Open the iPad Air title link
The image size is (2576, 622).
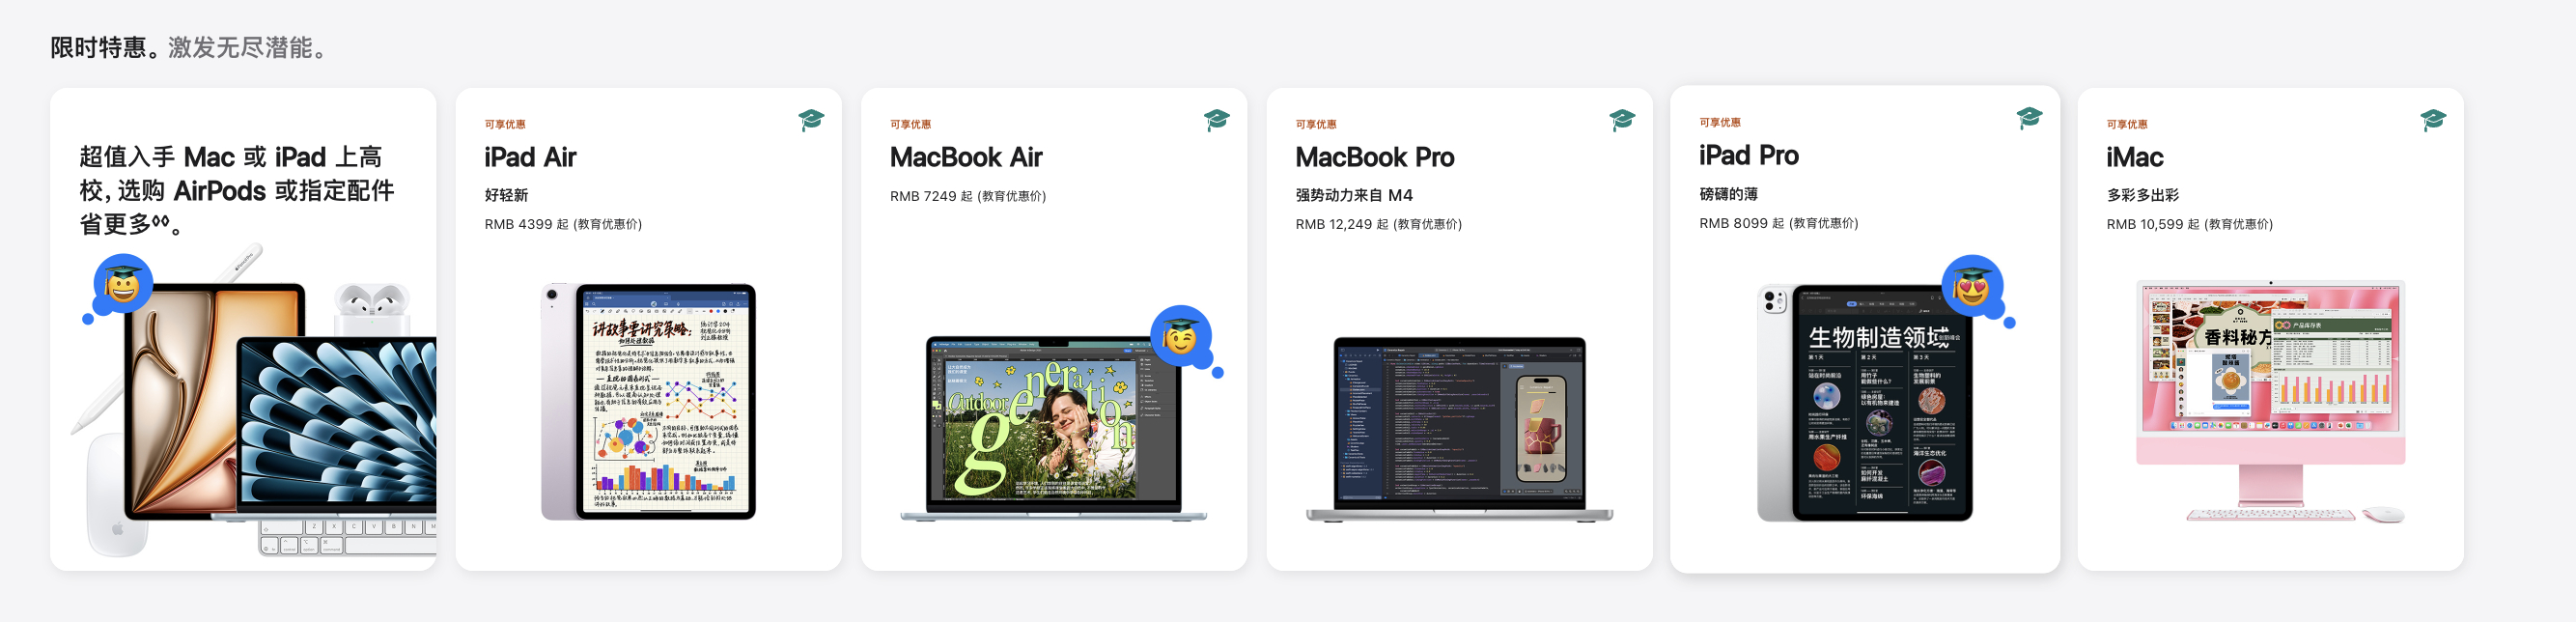(530, 157)
